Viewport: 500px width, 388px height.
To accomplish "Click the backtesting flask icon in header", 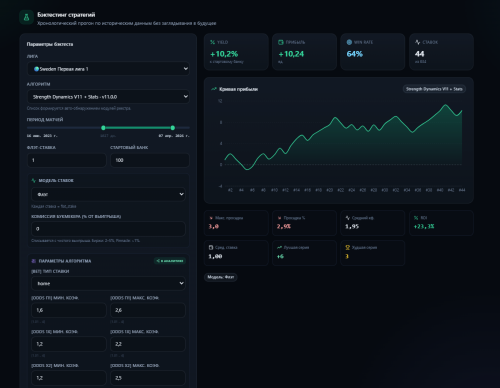I will tap(26, 18).
